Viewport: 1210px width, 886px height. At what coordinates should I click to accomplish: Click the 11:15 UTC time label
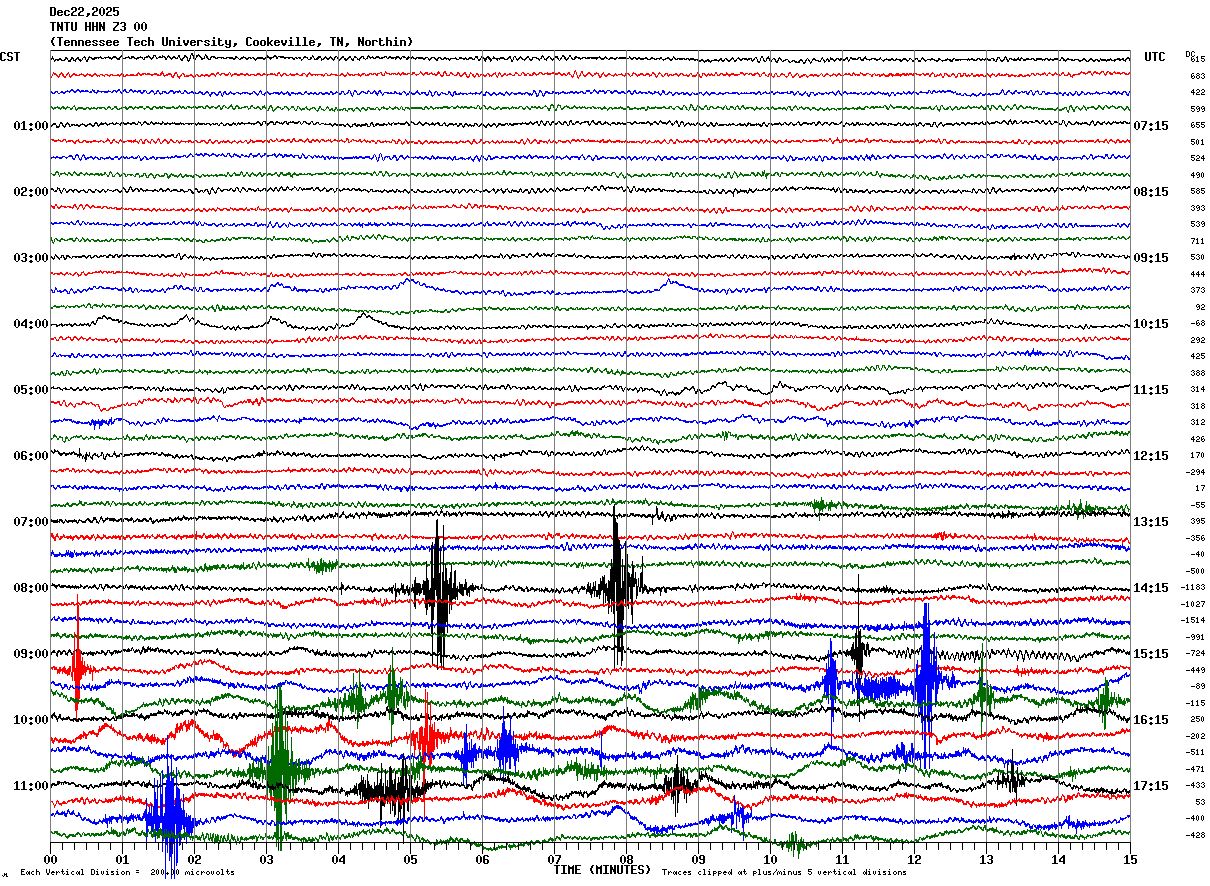coord(1151,390)
